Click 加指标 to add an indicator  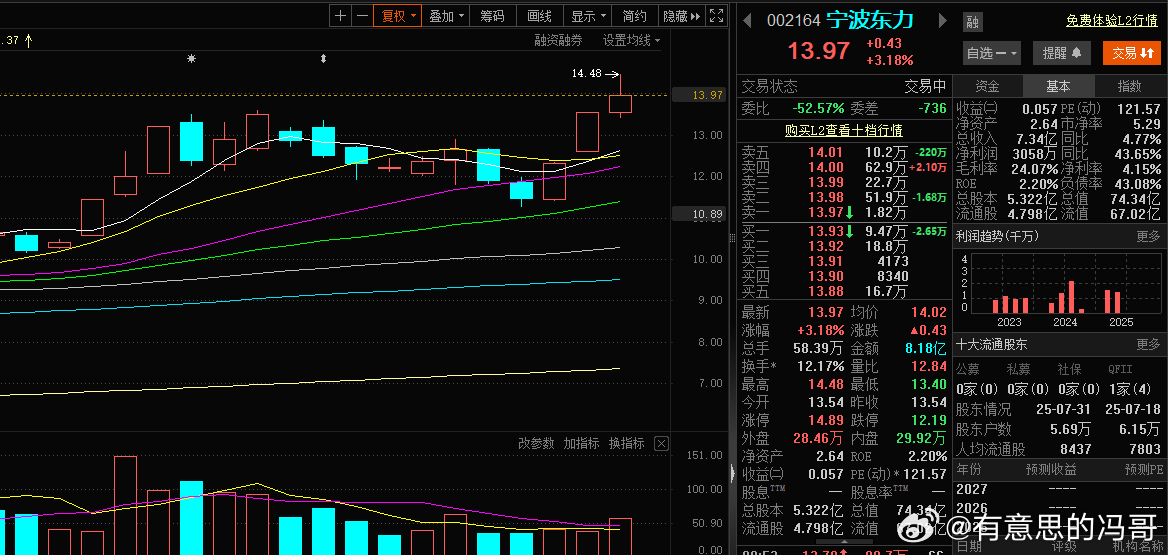pyautogui.click(x=581, y=443)
